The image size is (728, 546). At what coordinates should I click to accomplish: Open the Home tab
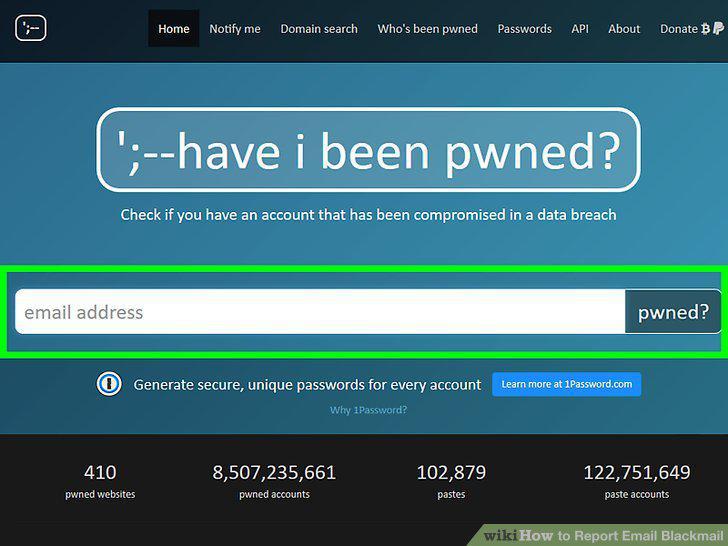(174, 28)
